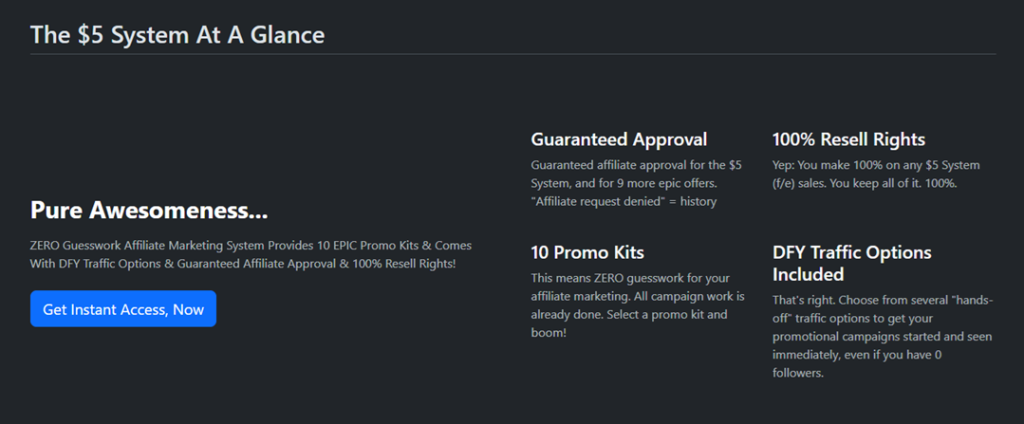
Task: Click the divider line under the title
Action: 512,54
